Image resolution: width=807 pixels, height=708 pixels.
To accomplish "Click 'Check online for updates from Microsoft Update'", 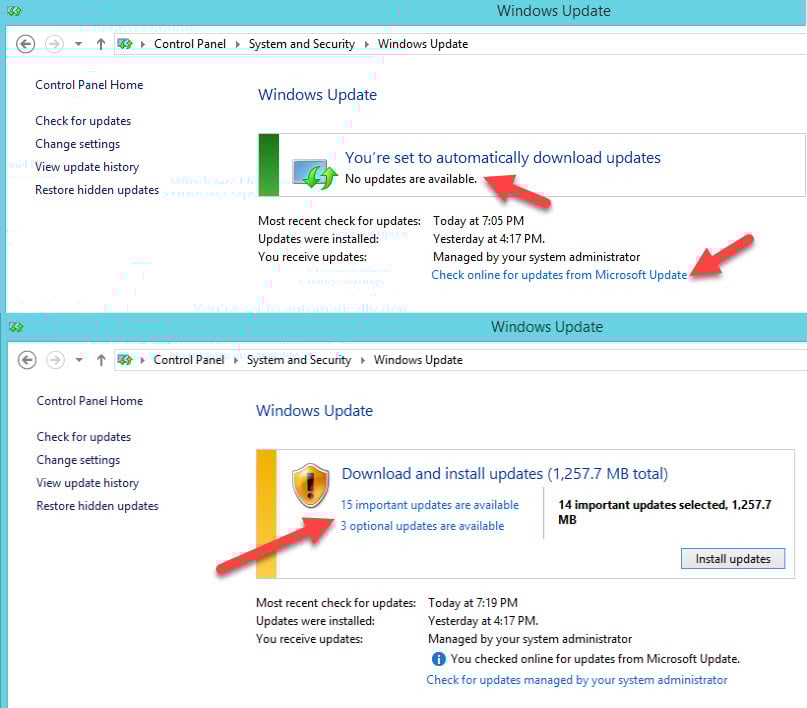I will pos(559,275).
